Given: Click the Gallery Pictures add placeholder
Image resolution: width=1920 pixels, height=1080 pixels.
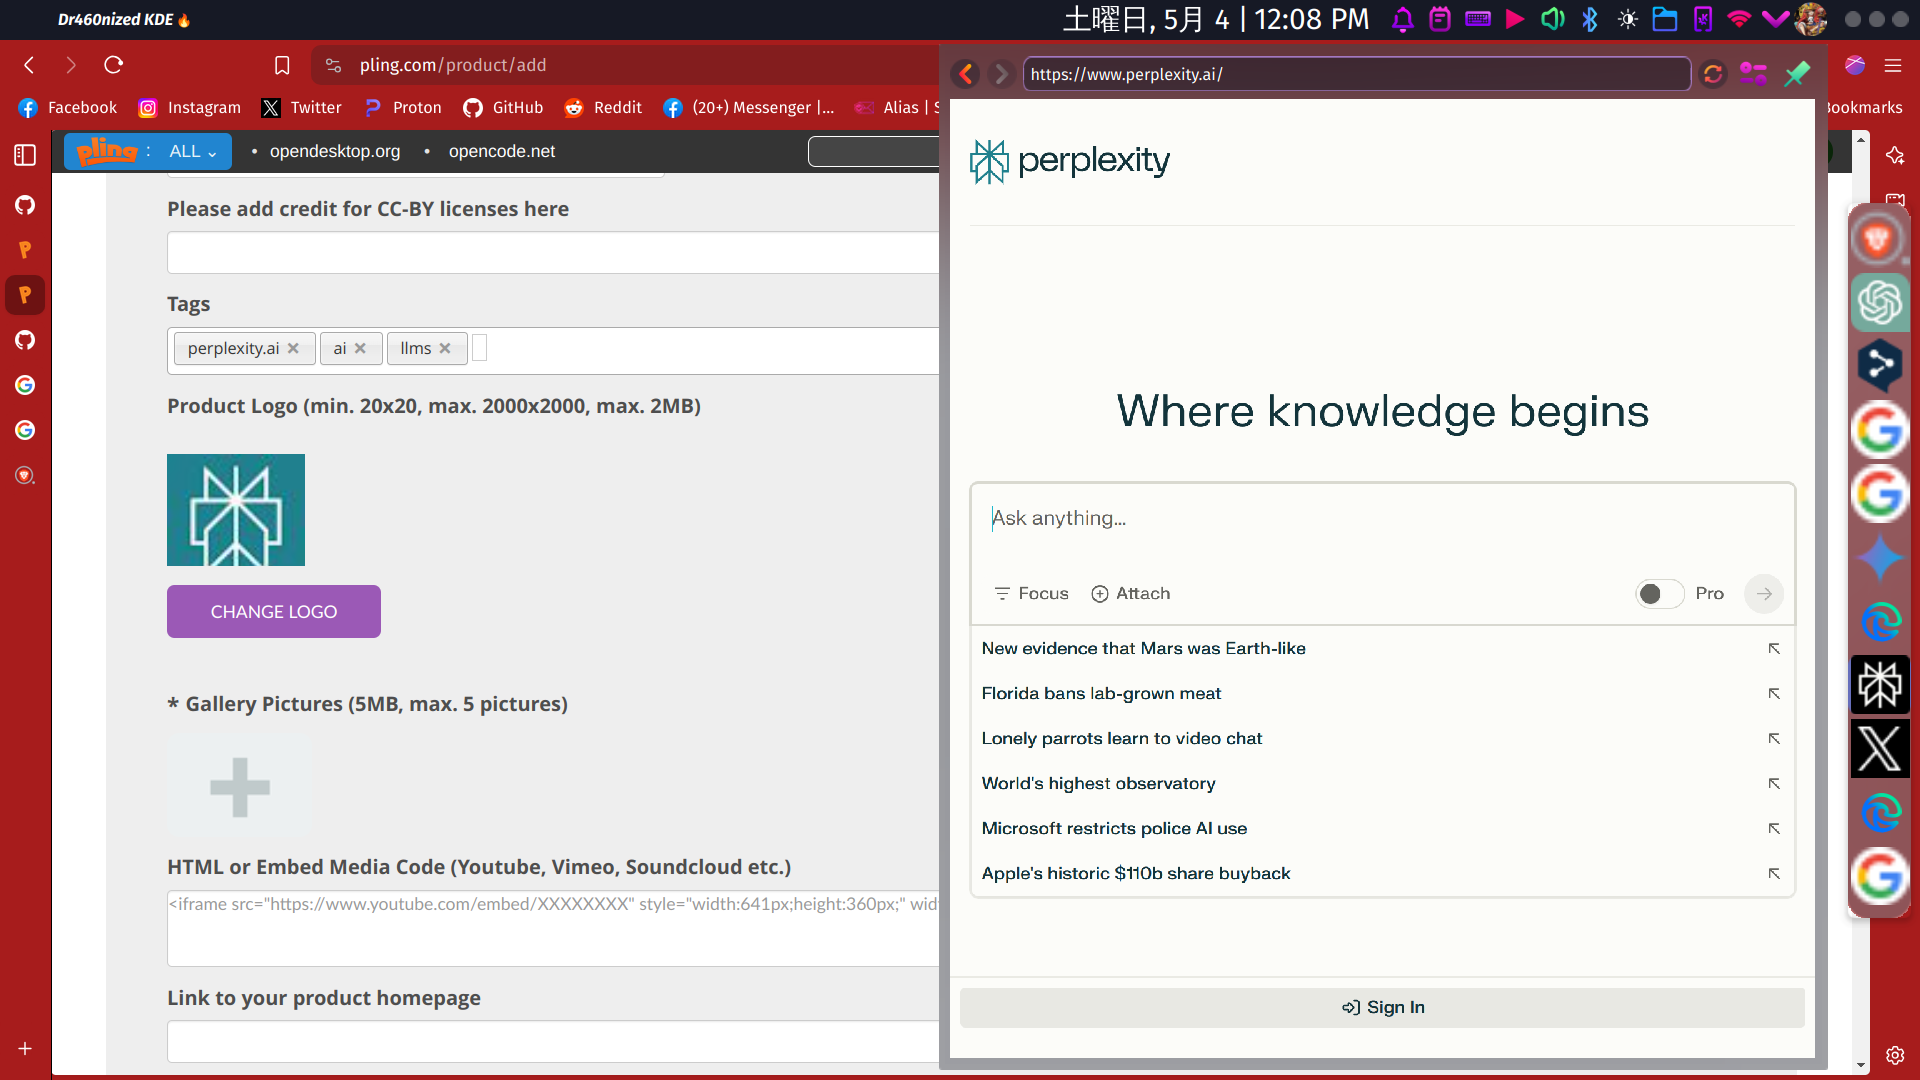Looking at the screenshot, I should click(x=239, y=787).
